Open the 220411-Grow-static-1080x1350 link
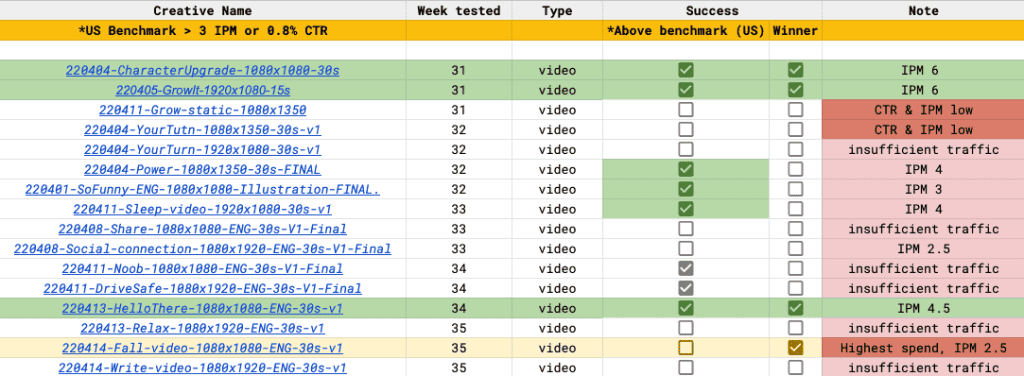Image resolution: width=1024 pixels, height=376 pixels. [x=202, y=110]
